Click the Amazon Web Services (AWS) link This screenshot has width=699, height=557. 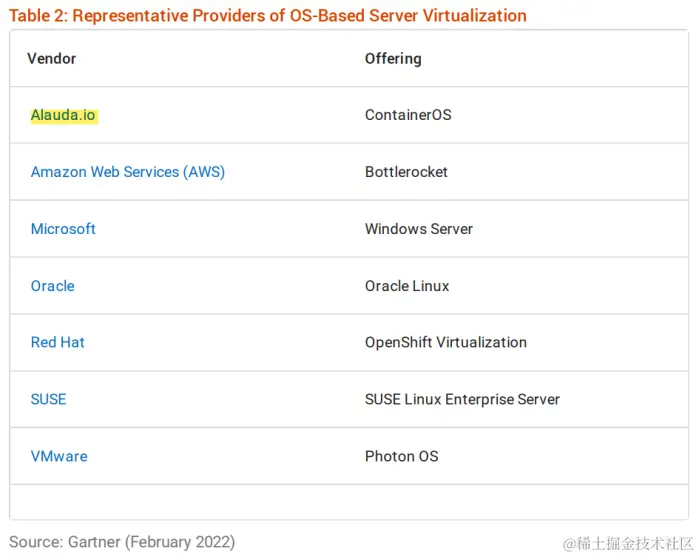pyautogui.click(x=128, y=172)
